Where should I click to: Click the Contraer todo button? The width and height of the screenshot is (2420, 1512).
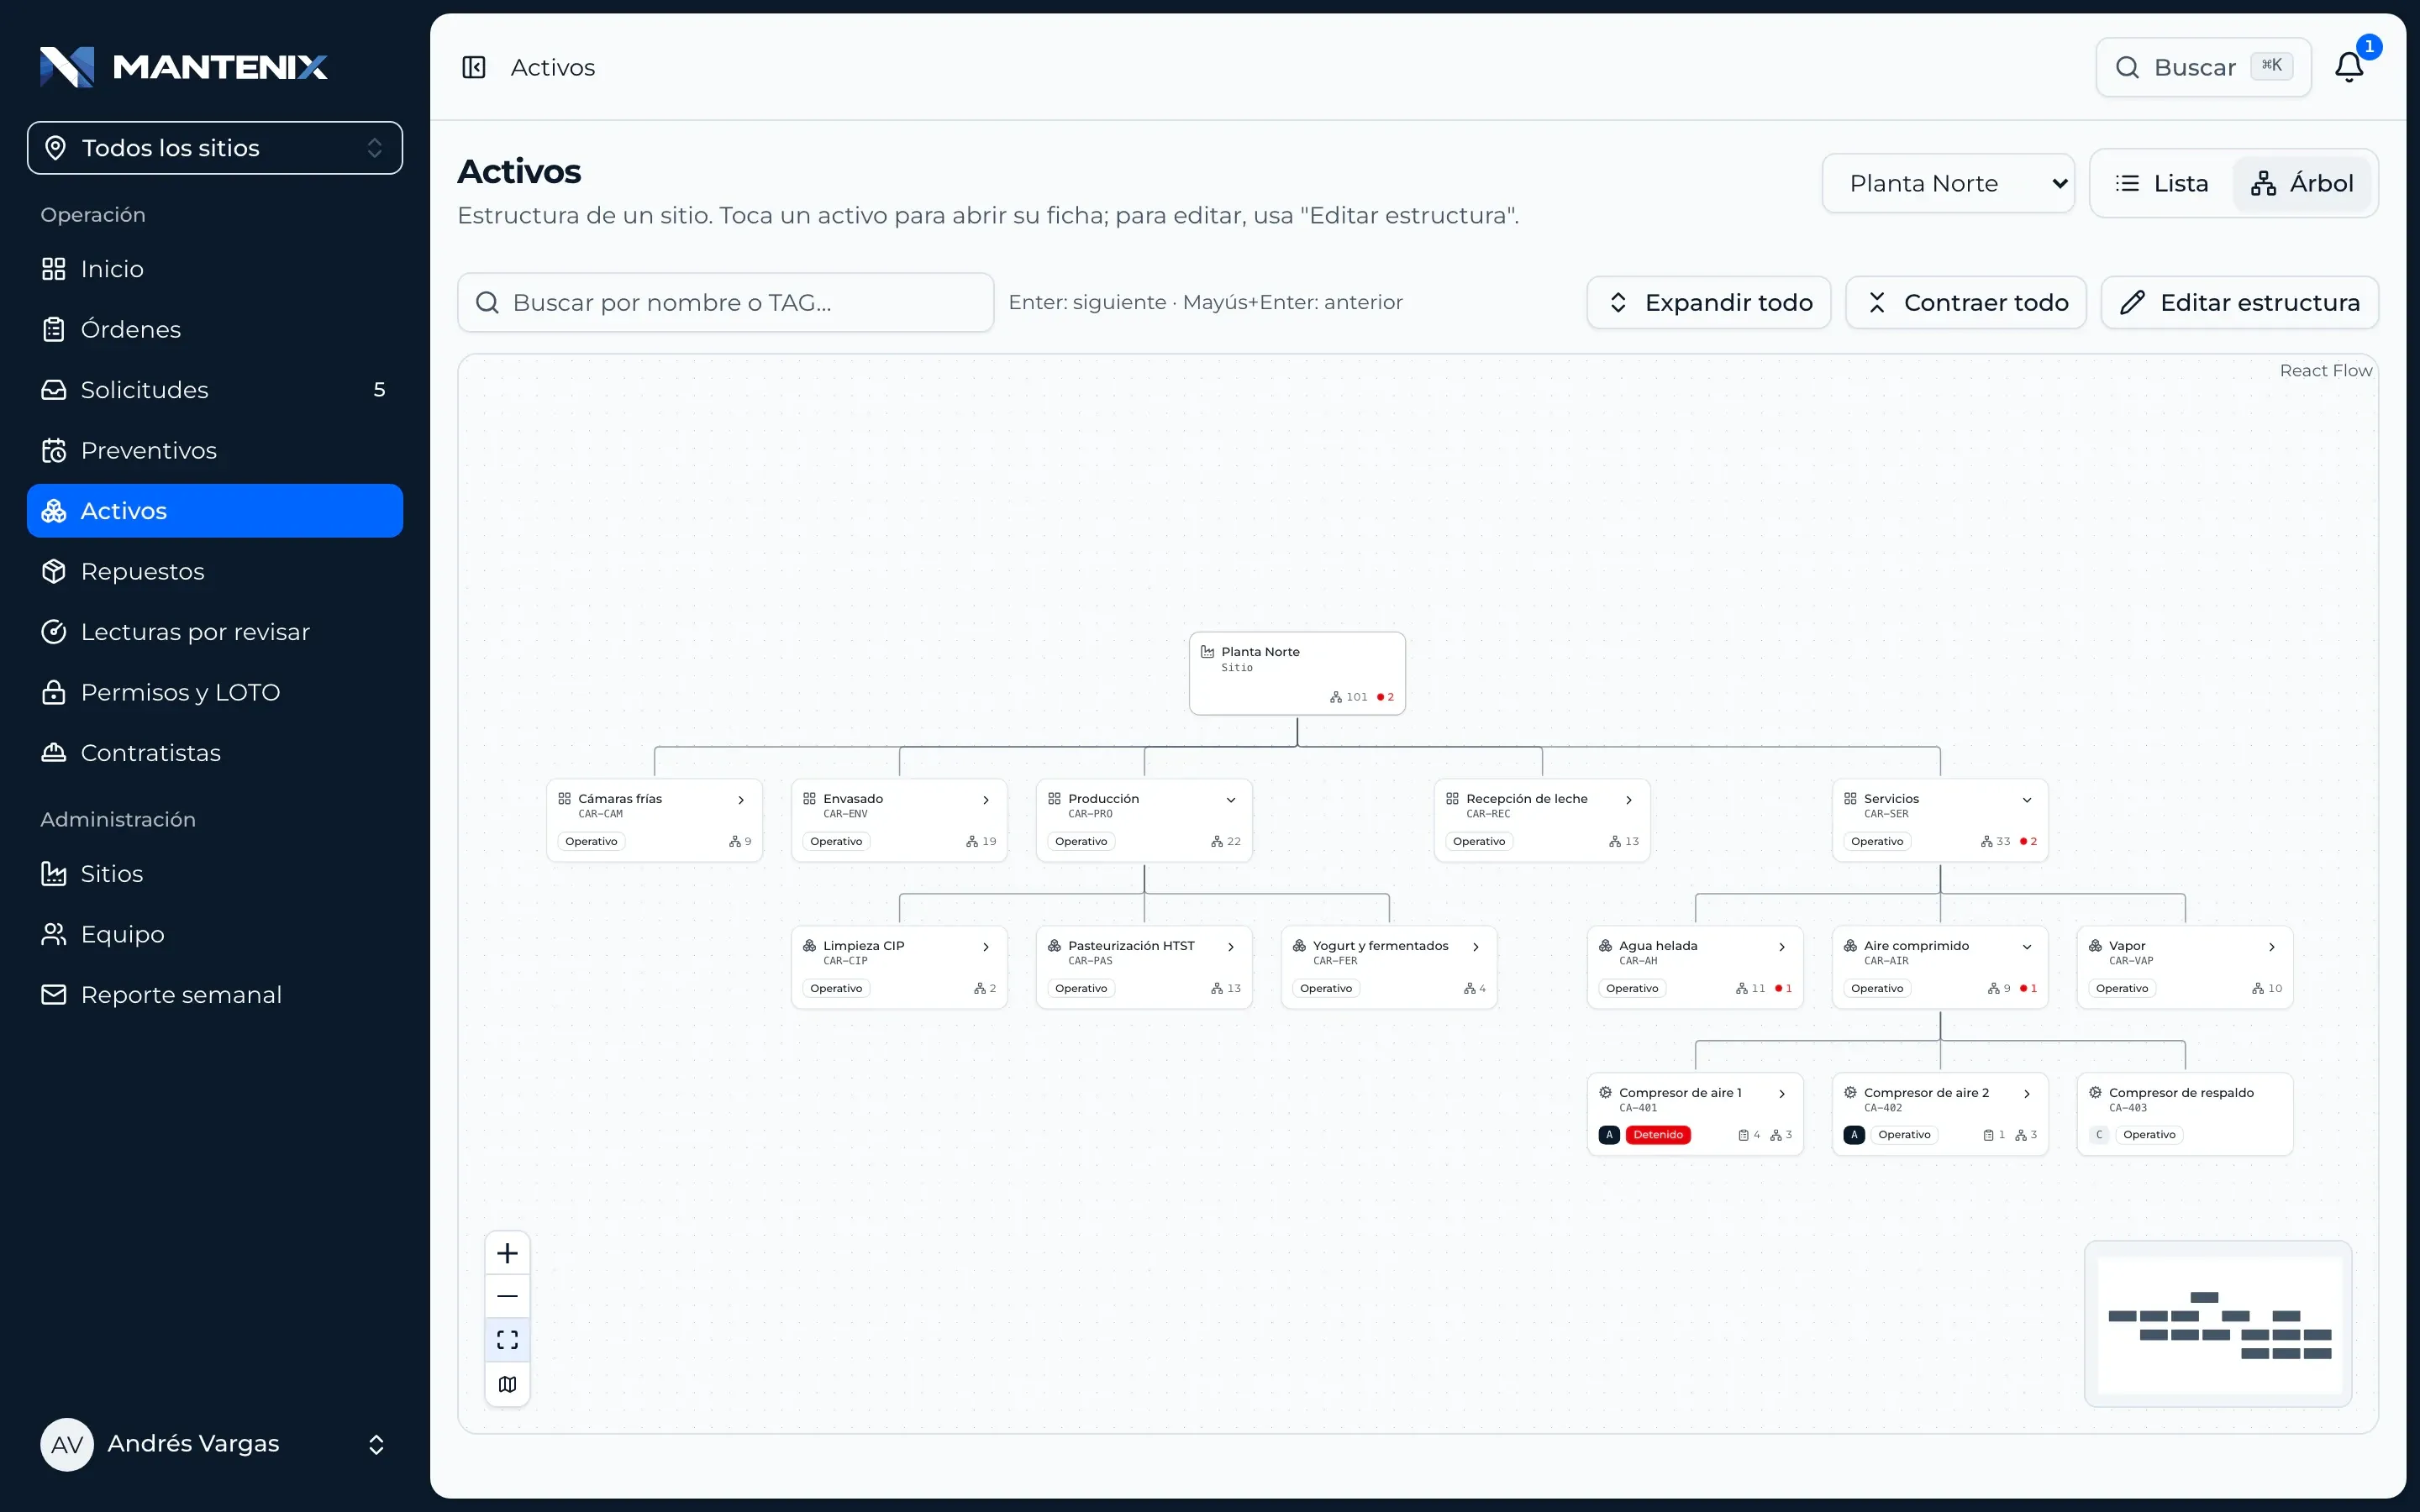(x=1966, y=302)
